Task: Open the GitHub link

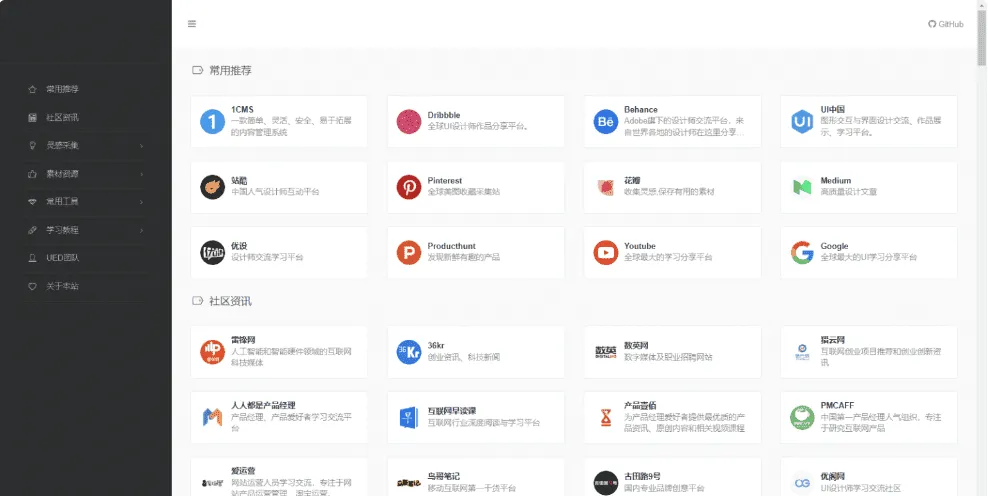Action: (946, 24)
